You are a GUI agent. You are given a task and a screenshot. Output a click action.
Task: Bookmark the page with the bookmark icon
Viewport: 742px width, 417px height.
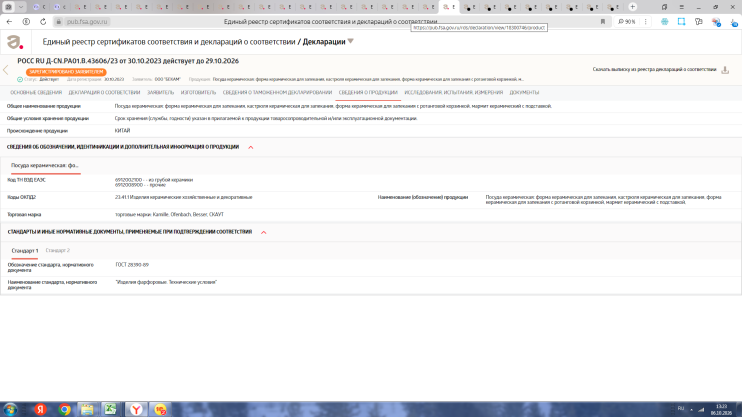click(602, 22)
